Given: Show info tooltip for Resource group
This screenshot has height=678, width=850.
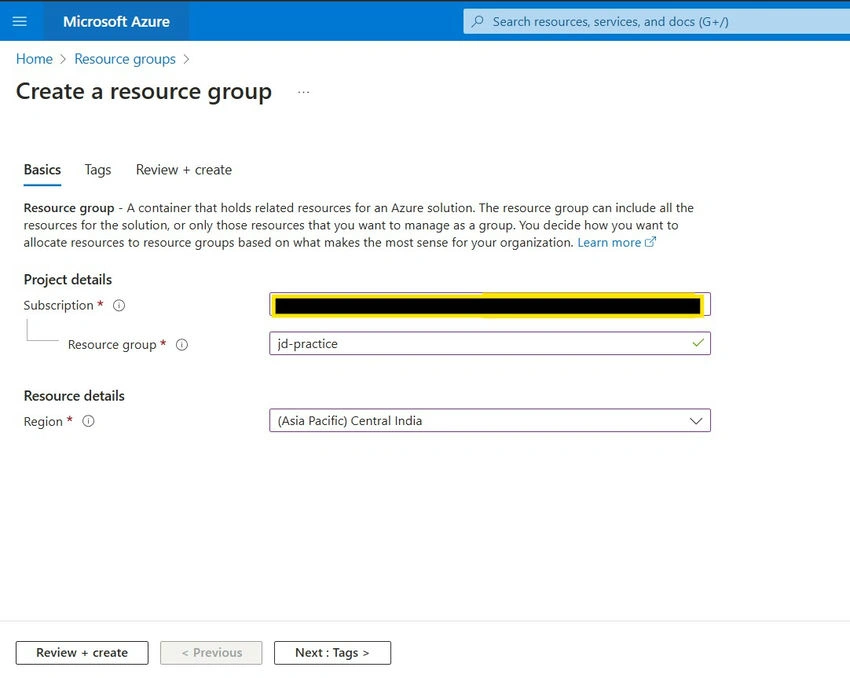Looking at the screenshot, I should click(182, 345).
